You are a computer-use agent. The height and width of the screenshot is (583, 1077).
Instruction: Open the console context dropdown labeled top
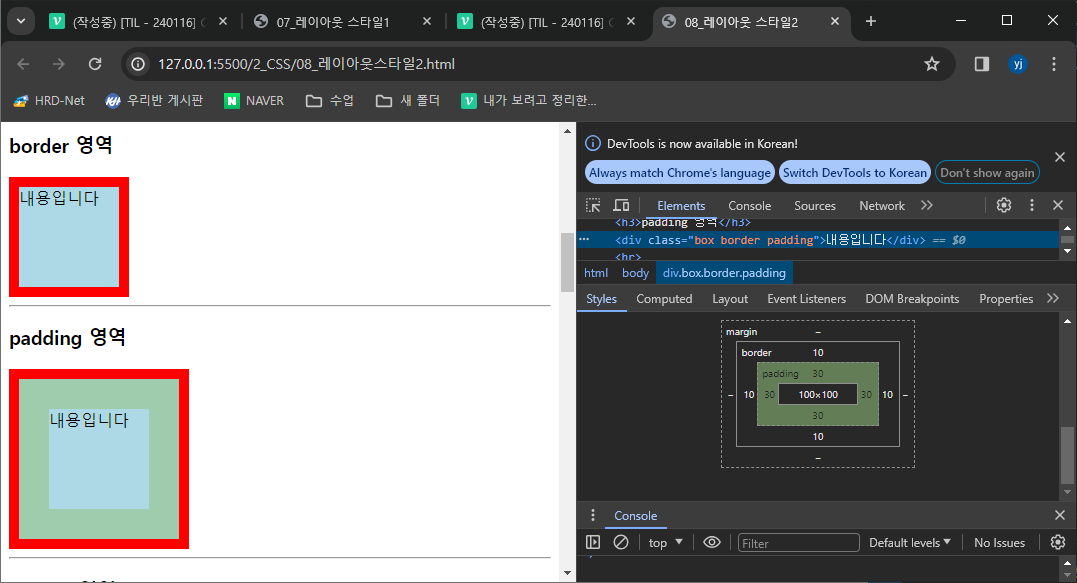664,542
